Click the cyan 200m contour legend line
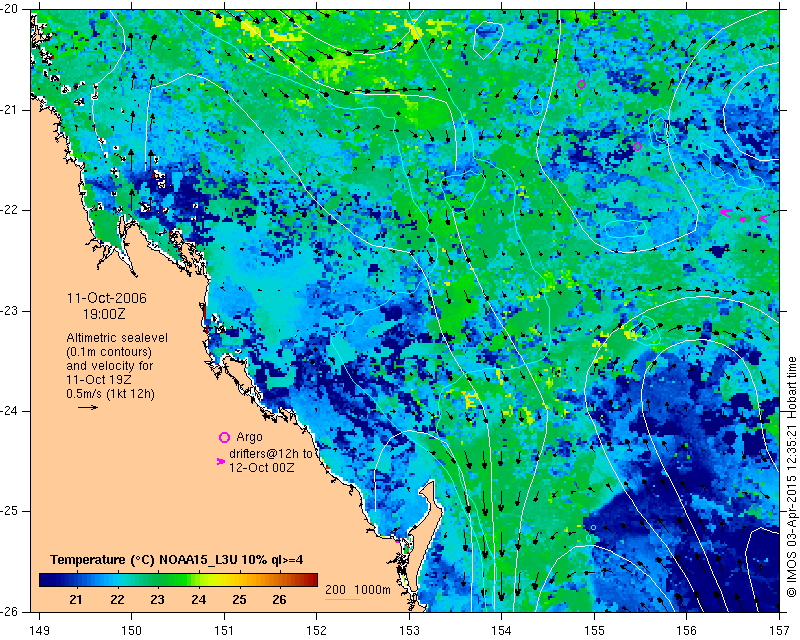800x640 pixels. [342, 599]
